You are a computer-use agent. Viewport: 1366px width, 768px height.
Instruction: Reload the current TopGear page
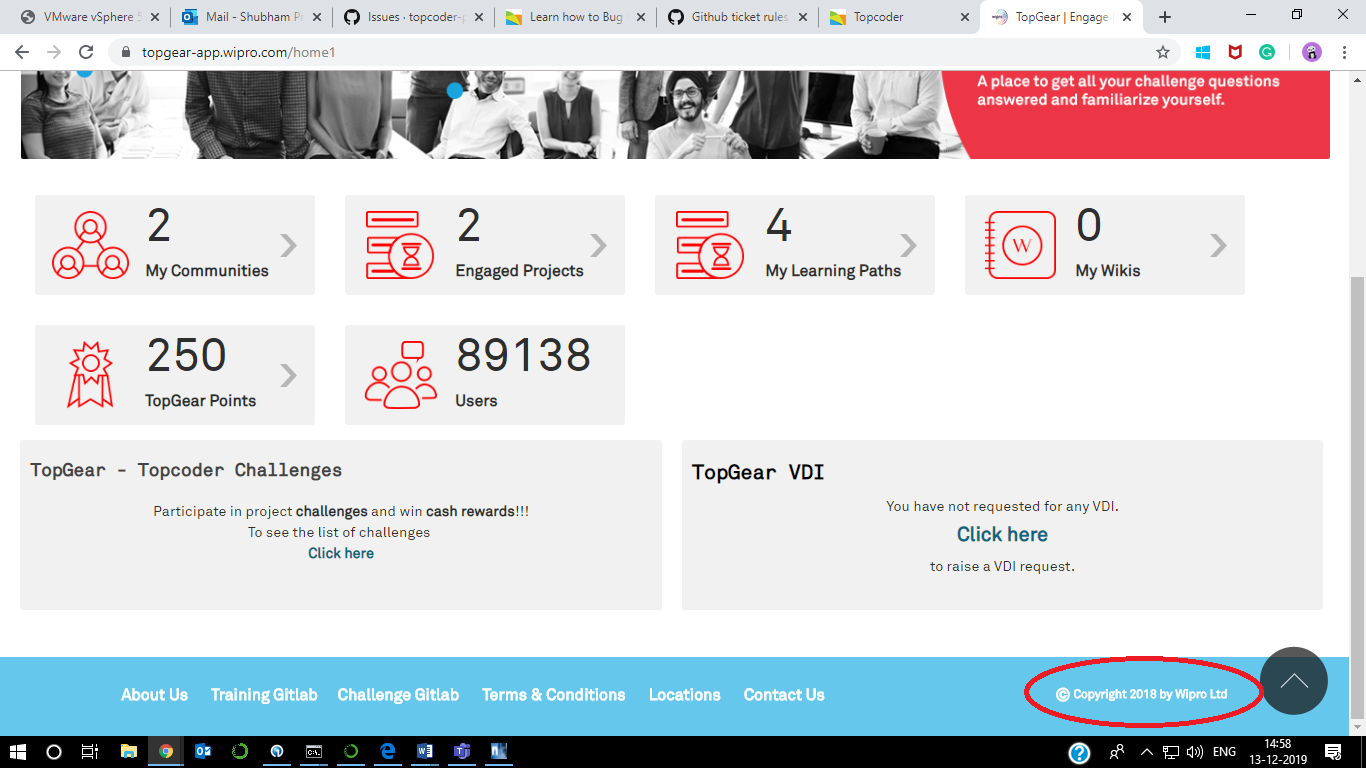(x=86, y=52)
